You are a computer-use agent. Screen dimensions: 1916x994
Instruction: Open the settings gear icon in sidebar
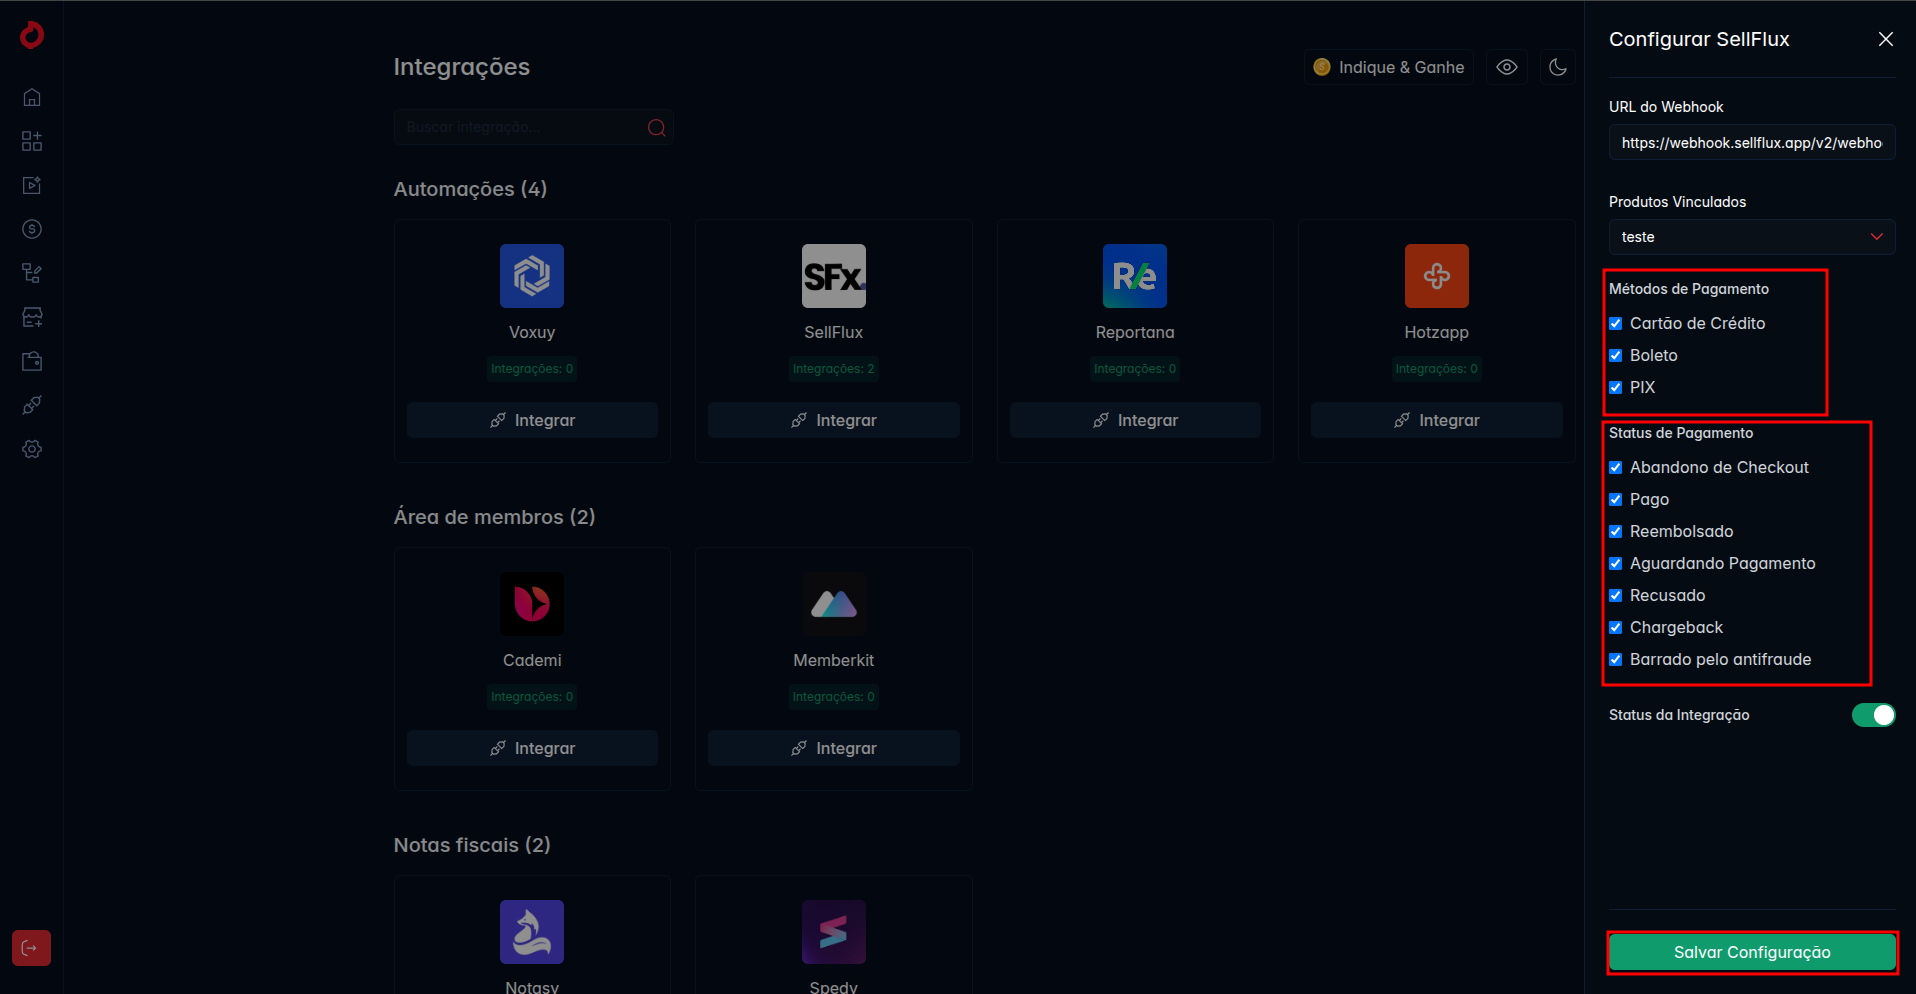(x=32, y=449)
